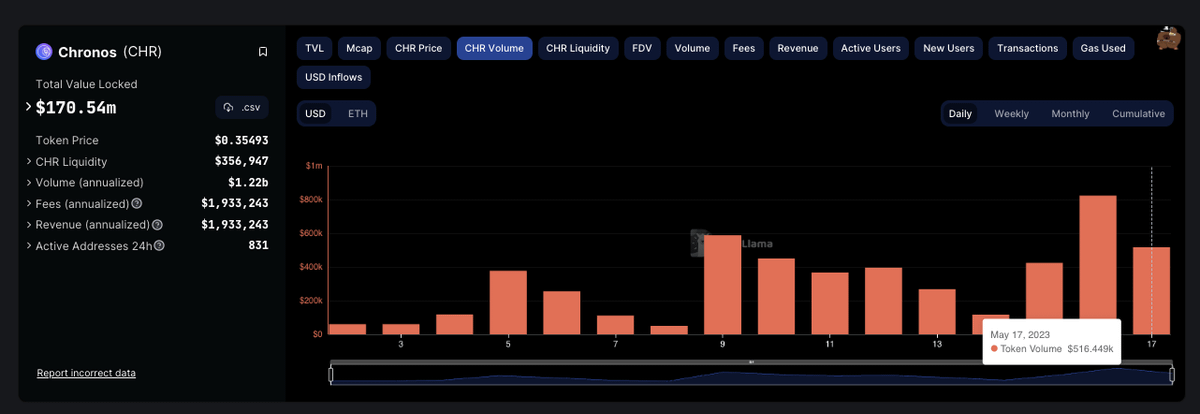This screenshot has height=414, width=1200.
Task: Switch denomination to ETH
Action: pyautogui.click(x=358, y=114)
